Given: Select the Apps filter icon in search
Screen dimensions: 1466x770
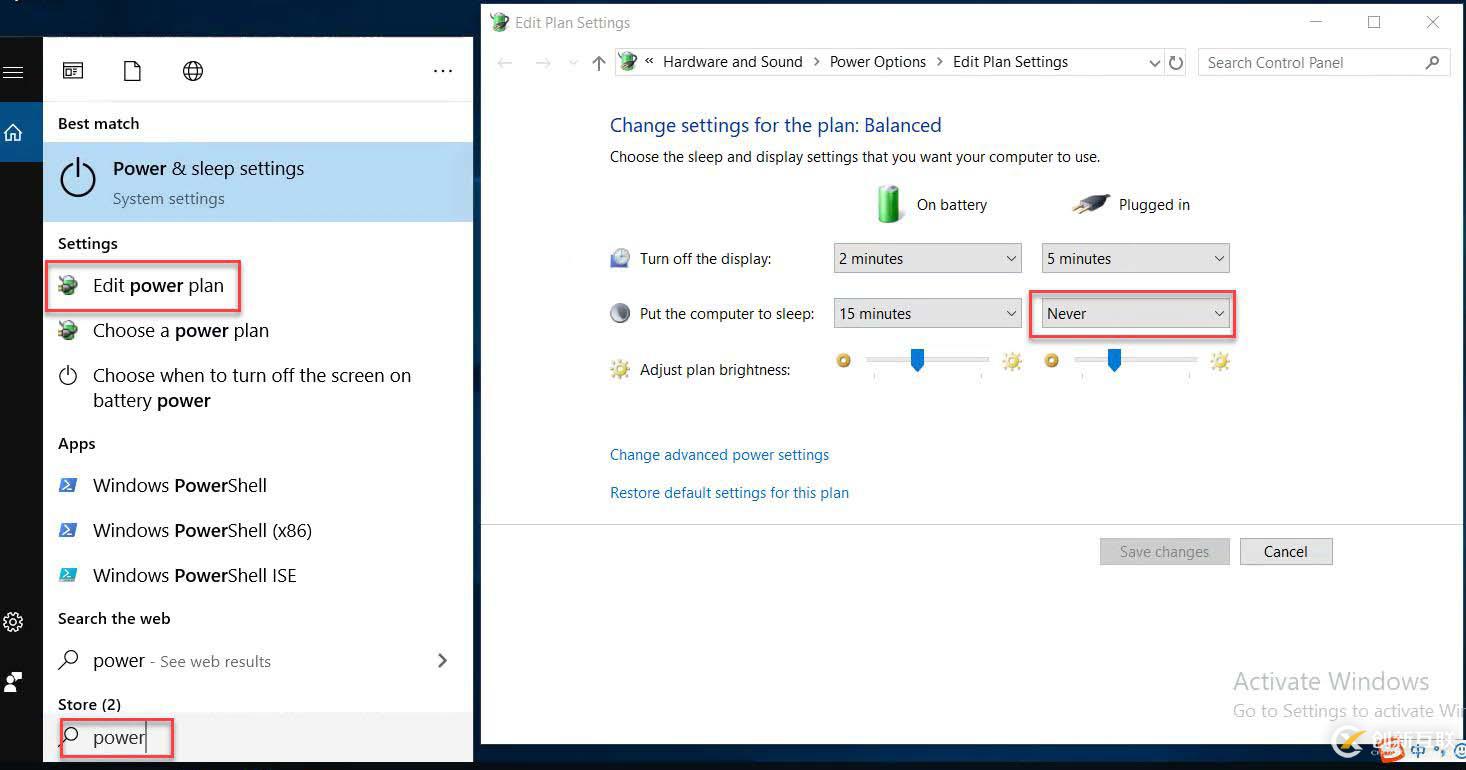Looking at the screenshot, I should click(73, 70).
